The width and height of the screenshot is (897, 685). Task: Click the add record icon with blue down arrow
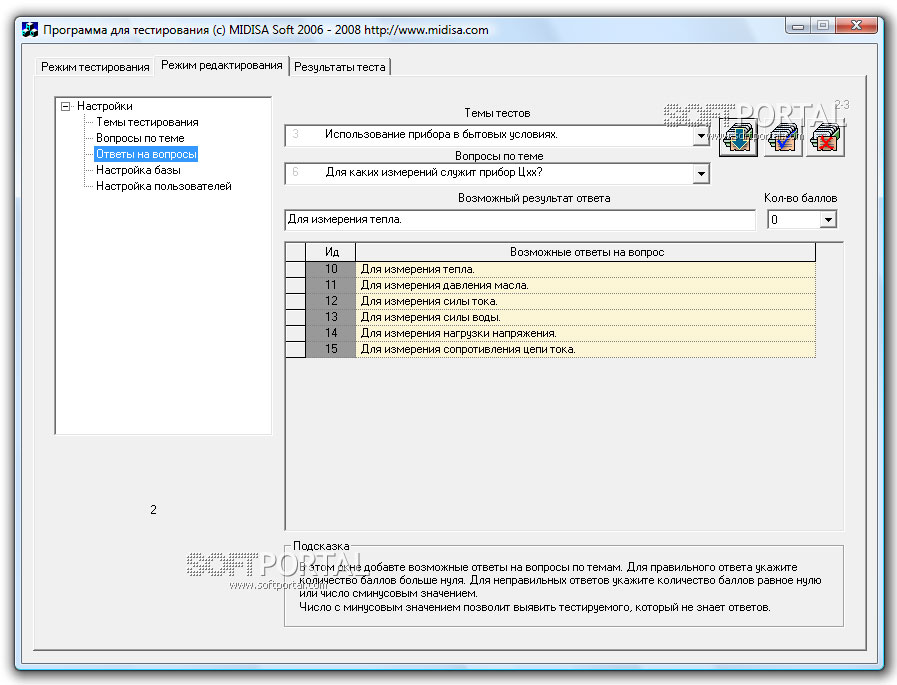(x=738, y=138)
